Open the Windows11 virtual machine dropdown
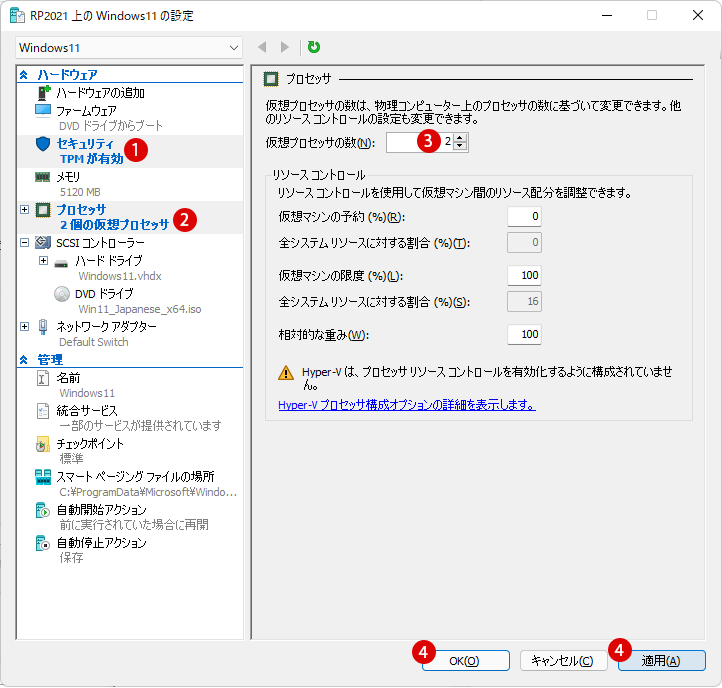Image resolution: width=722 pixels, height=688 pixels. tap(129, 48)
